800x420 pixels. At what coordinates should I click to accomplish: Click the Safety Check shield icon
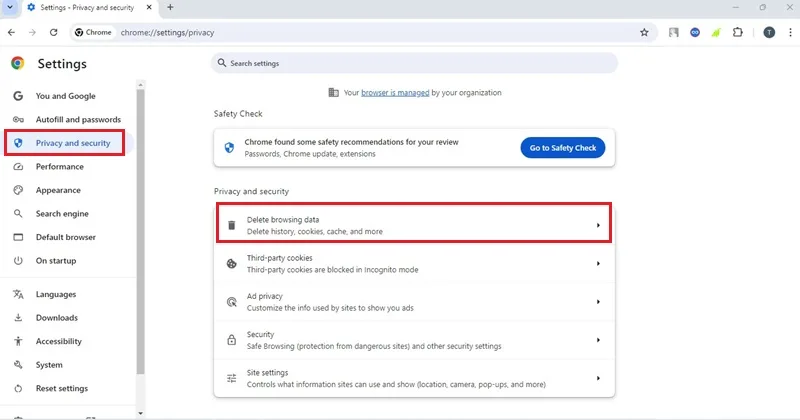coord(229,147)
